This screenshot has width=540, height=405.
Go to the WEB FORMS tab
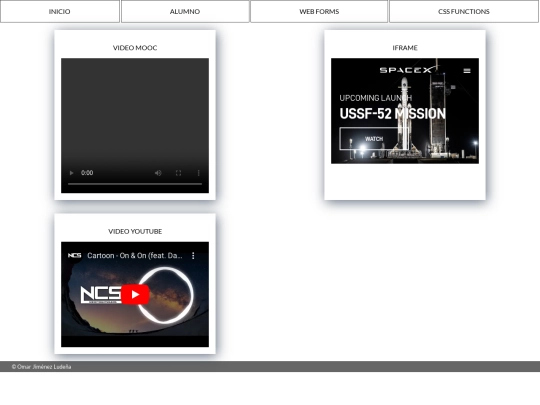[x=319, y=11]
